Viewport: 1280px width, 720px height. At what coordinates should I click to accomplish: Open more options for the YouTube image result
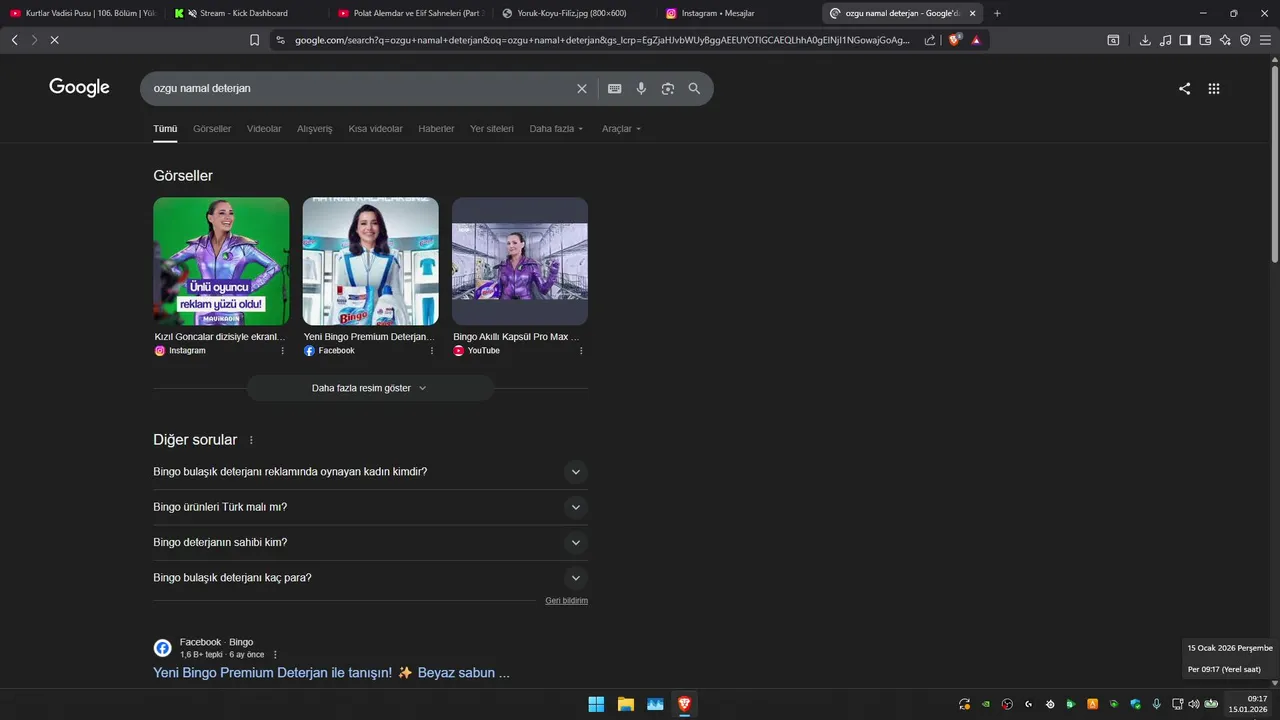pyautogui.click(x=581, y=351)
